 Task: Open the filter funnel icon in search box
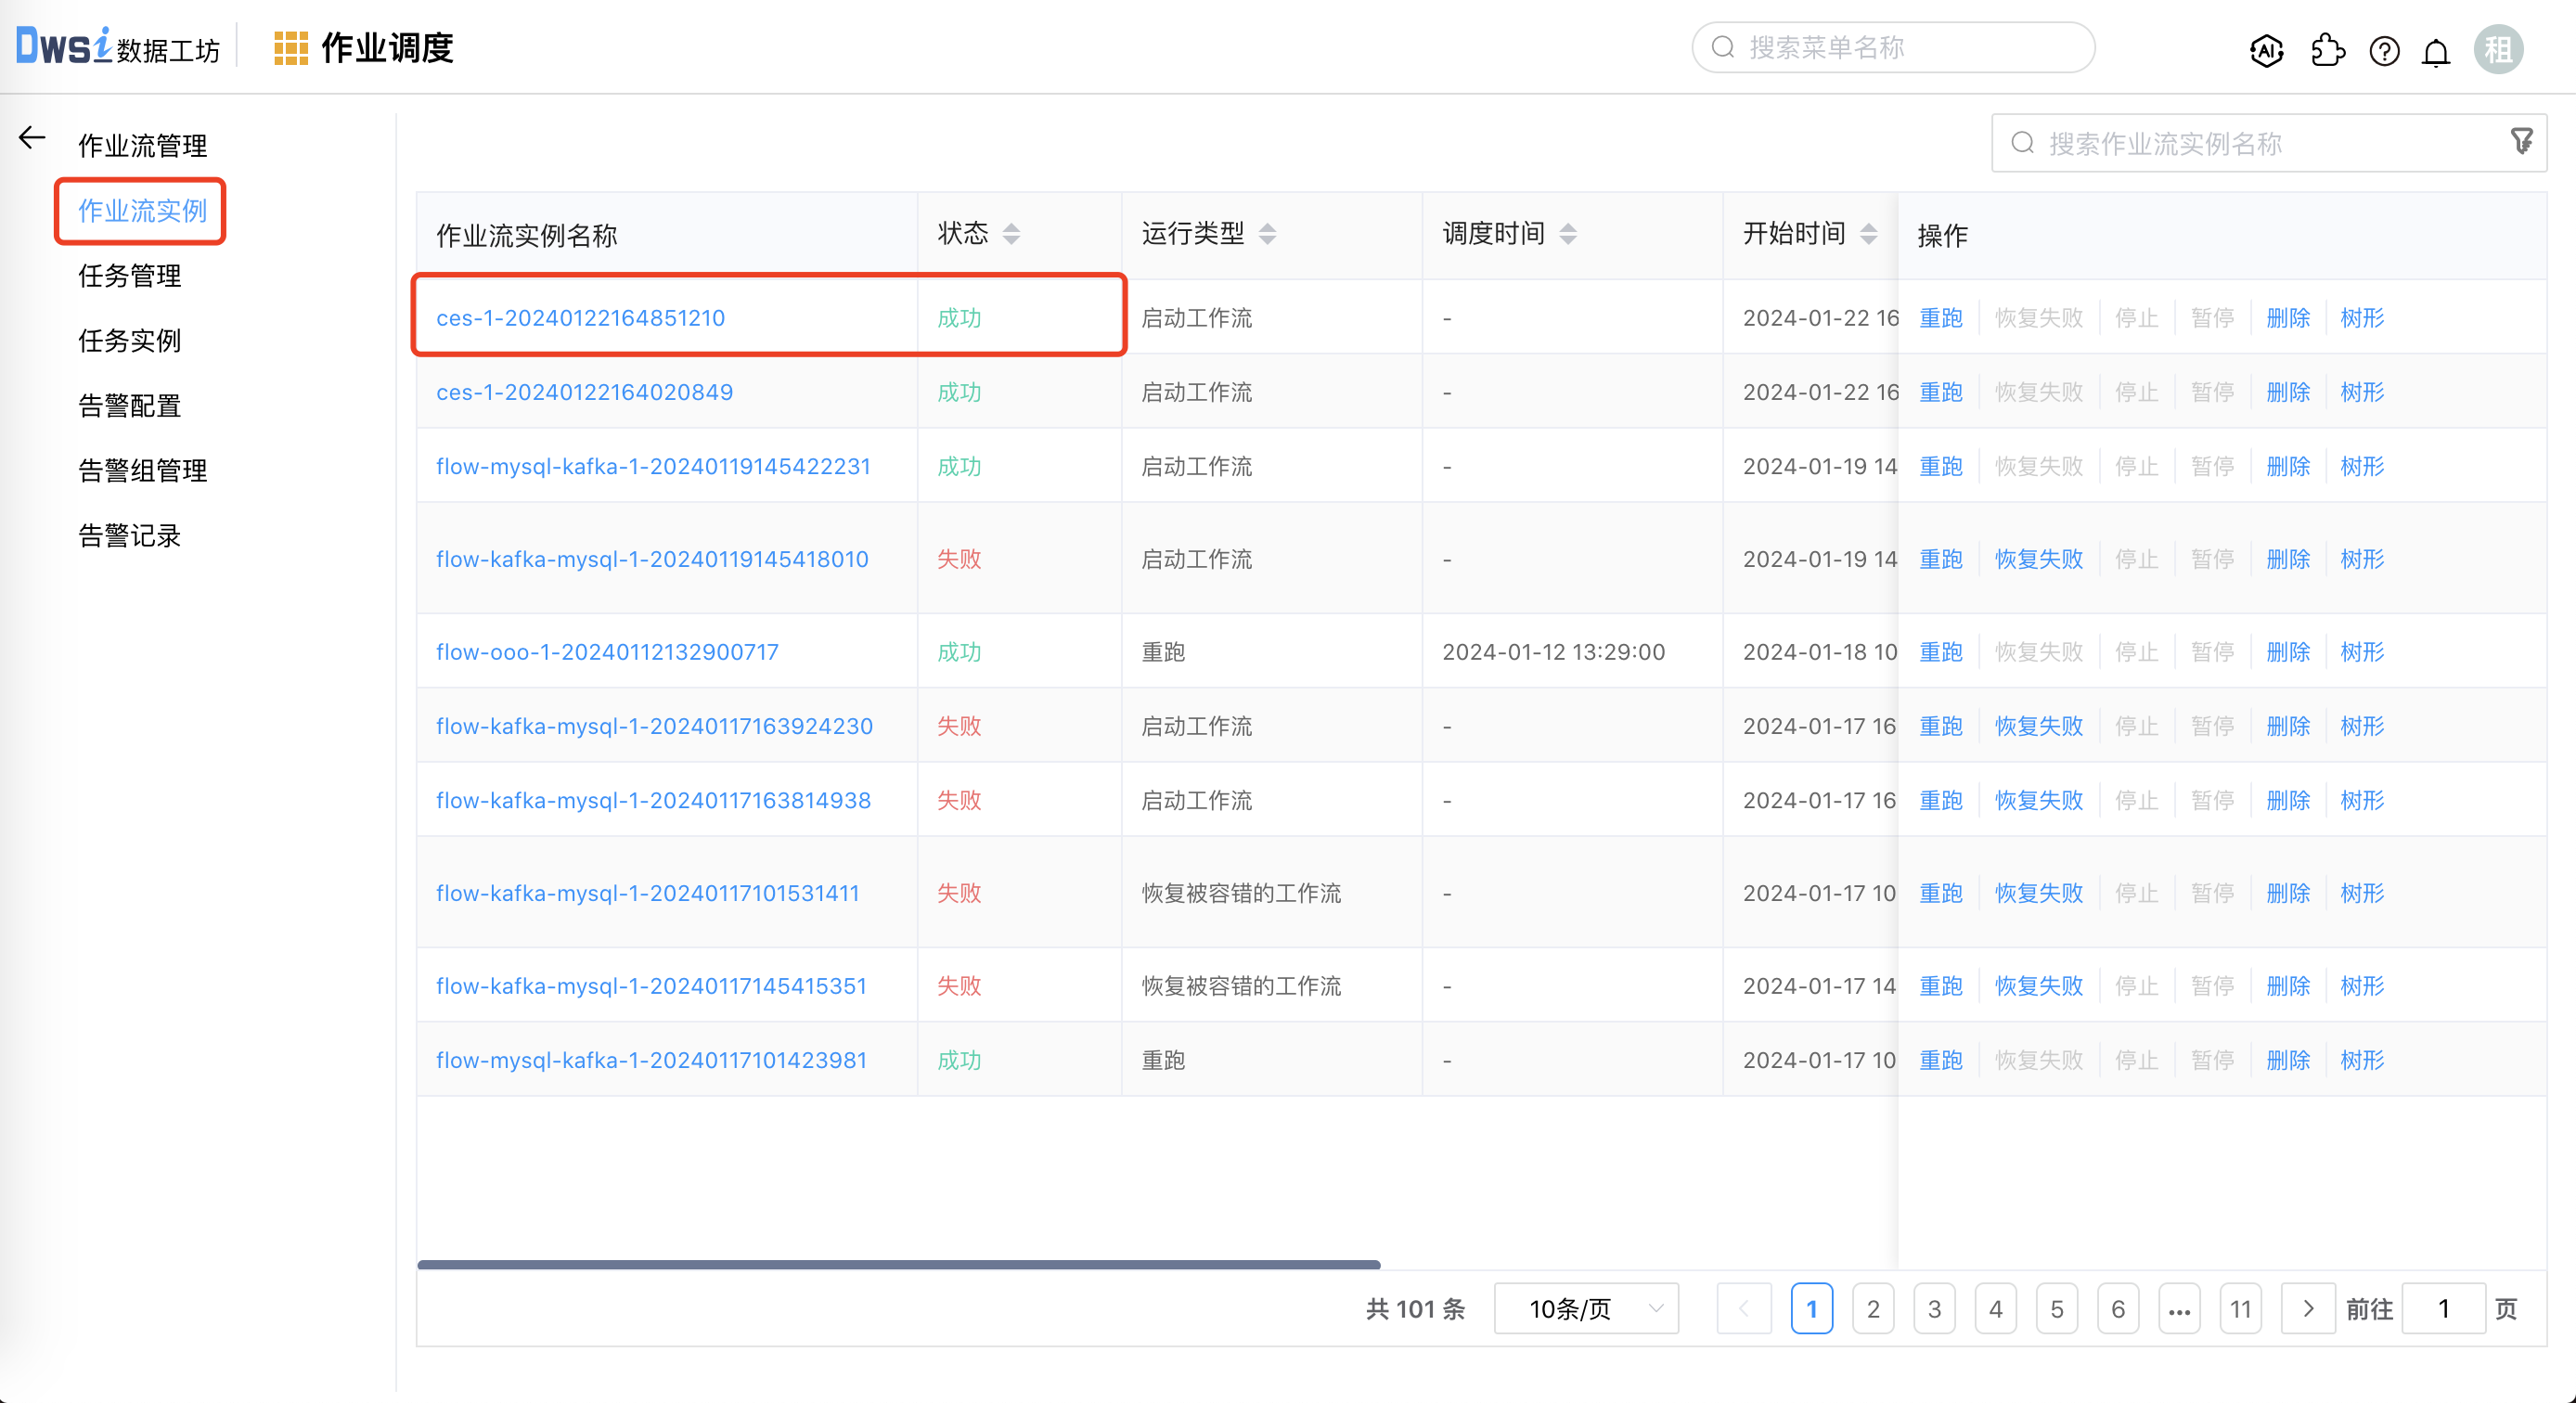point(2521,142)
